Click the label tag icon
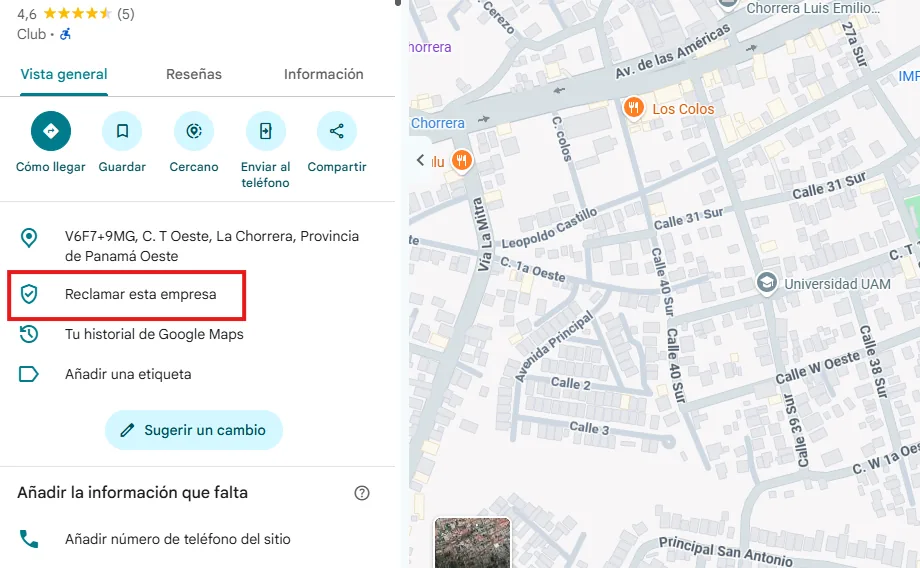Screen dimensions: 920x568 (x=29, y=374)
